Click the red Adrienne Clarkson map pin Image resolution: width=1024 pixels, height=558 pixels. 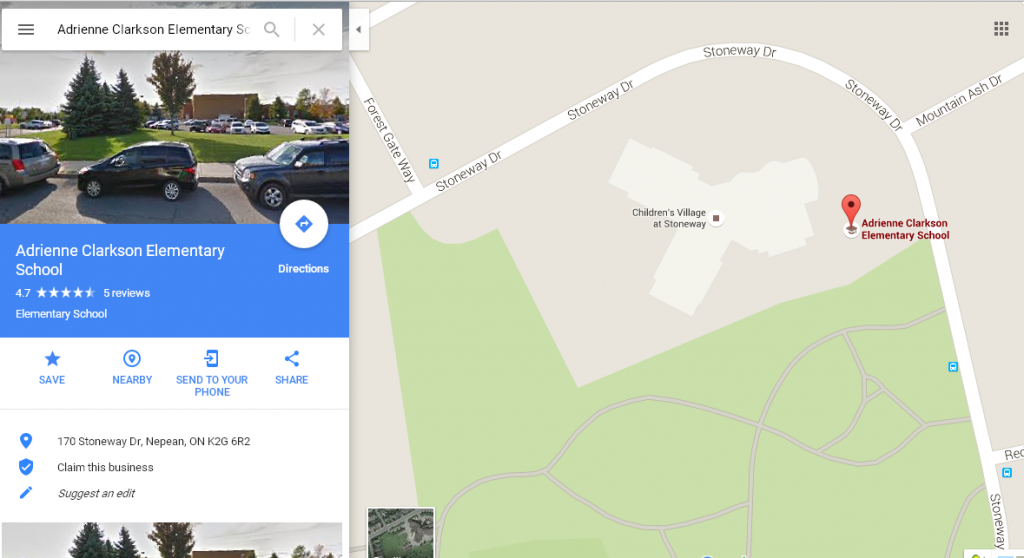(x=850, y=210)
